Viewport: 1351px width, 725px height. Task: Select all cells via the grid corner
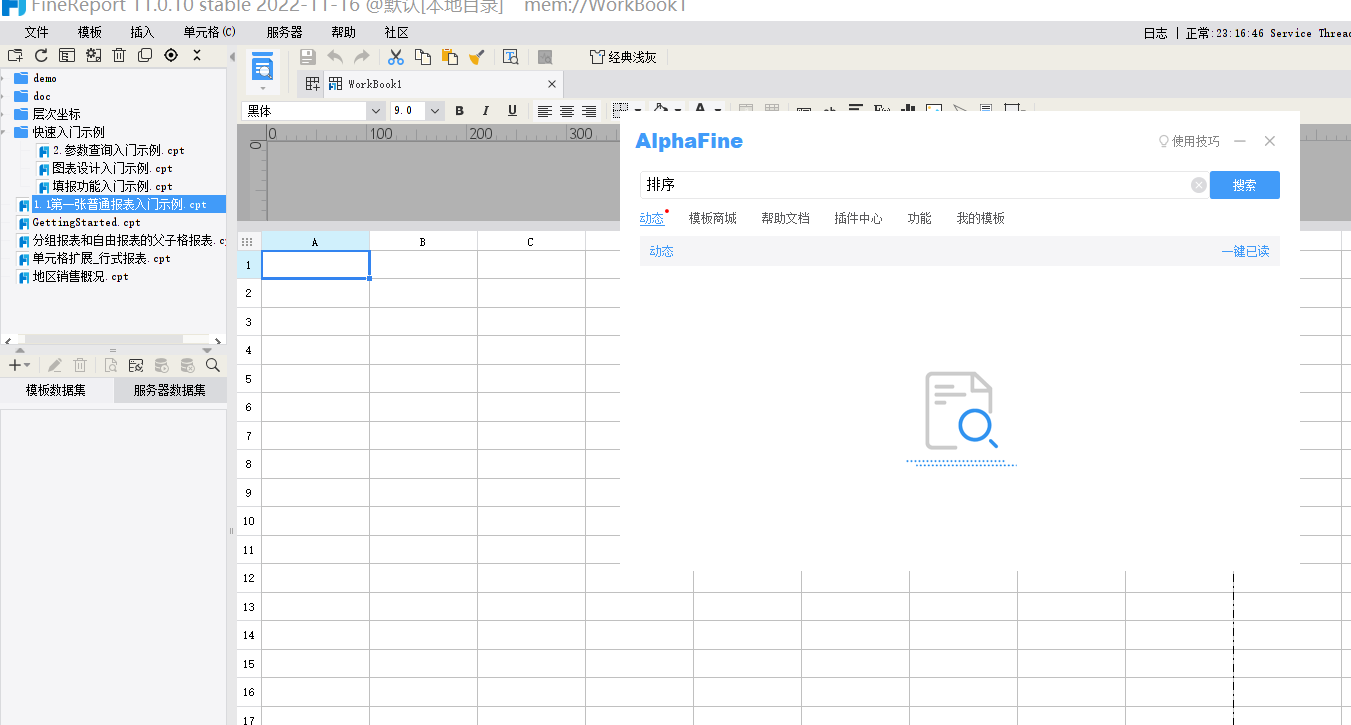point(248,242)
